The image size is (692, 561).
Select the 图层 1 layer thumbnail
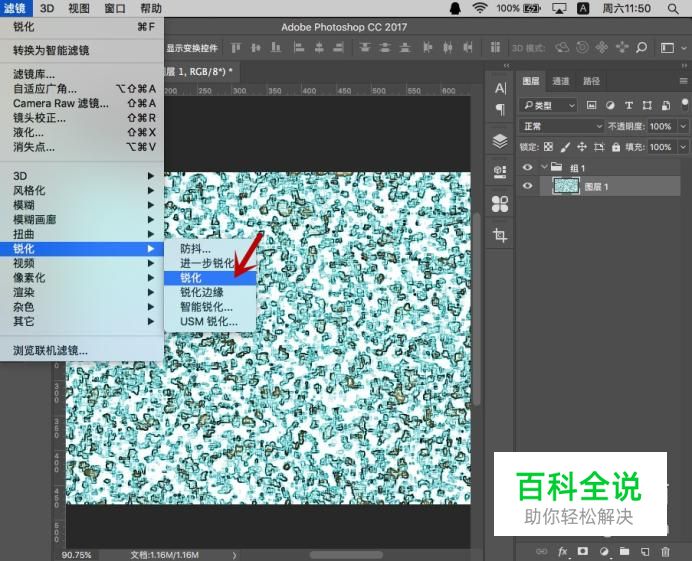pos(566,186)
